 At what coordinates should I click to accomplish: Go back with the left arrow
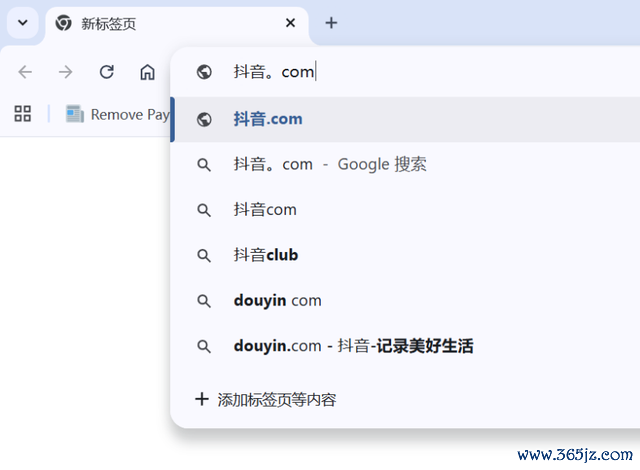(x=25, y=72)
